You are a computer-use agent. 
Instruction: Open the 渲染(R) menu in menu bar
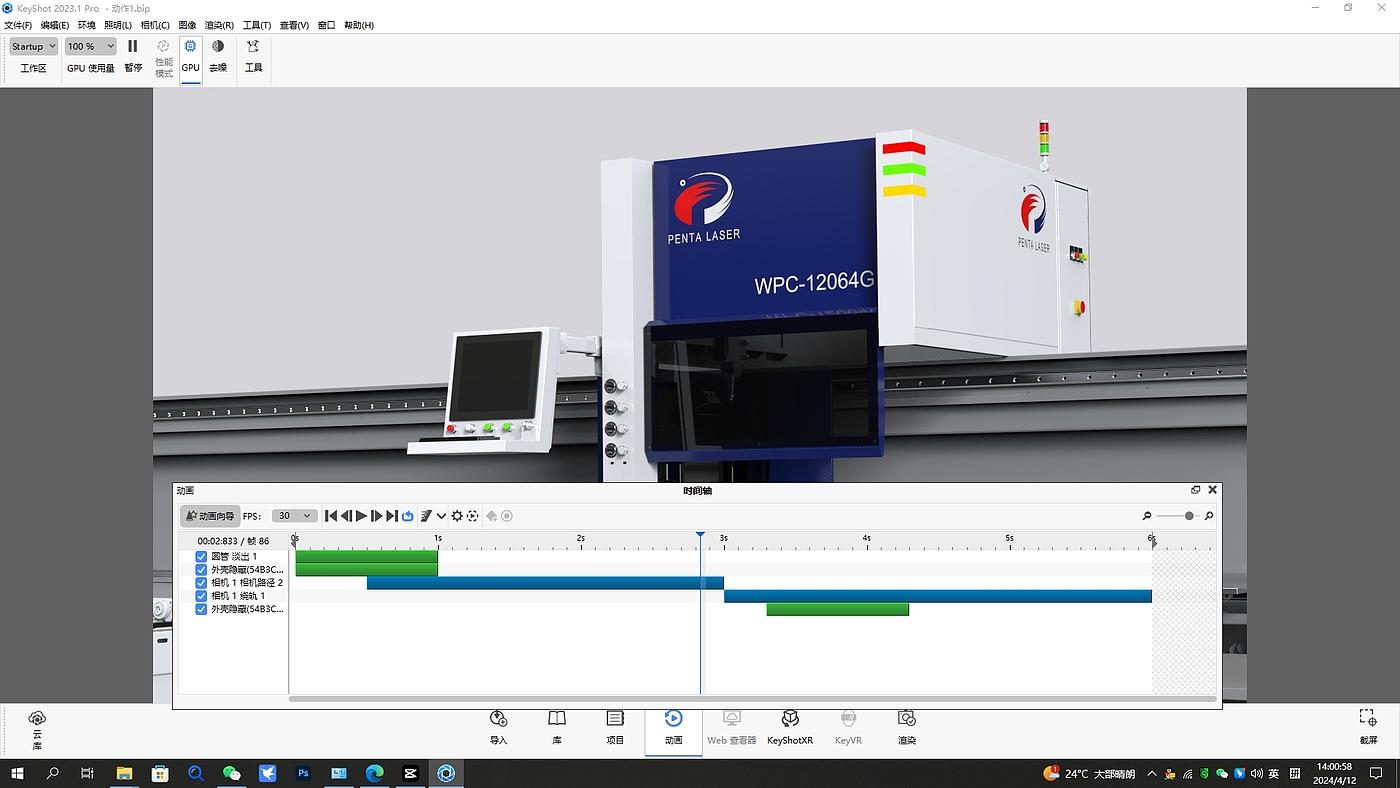coord(219,25)
